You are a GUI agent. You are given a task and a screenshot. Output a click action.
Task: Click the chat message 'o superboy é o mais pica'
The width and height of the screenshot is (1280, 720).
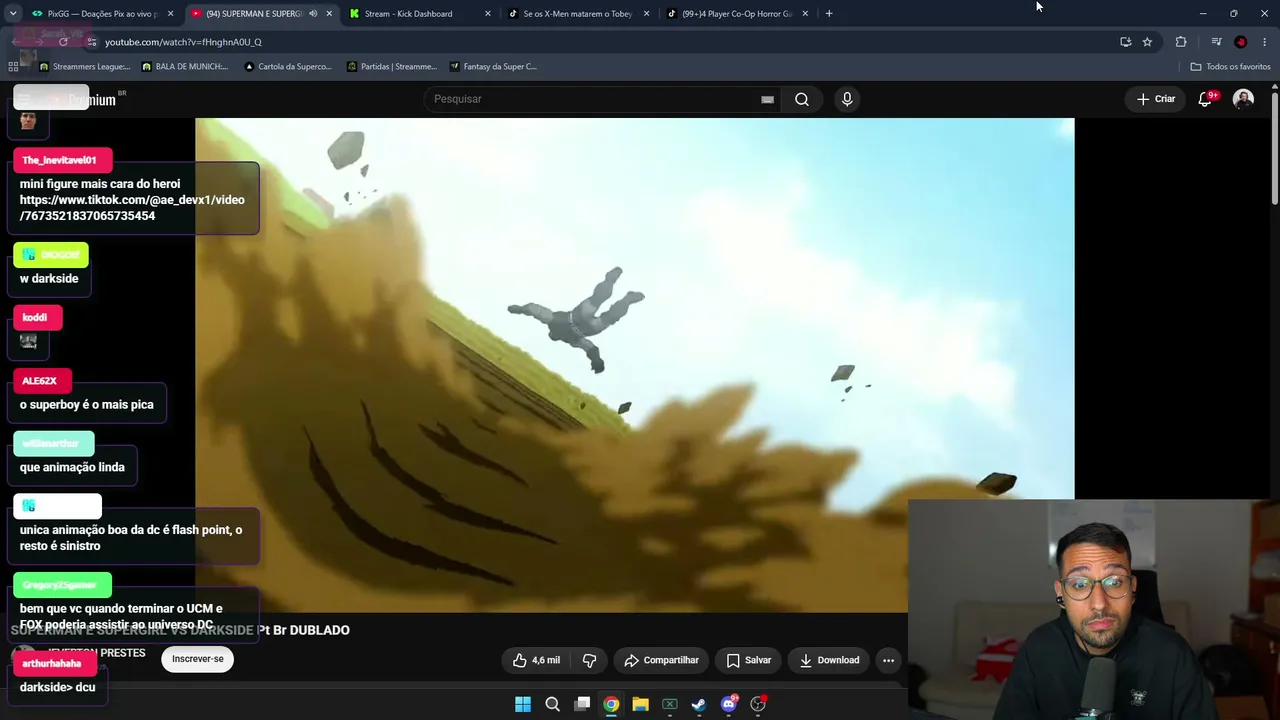point(87,404)
